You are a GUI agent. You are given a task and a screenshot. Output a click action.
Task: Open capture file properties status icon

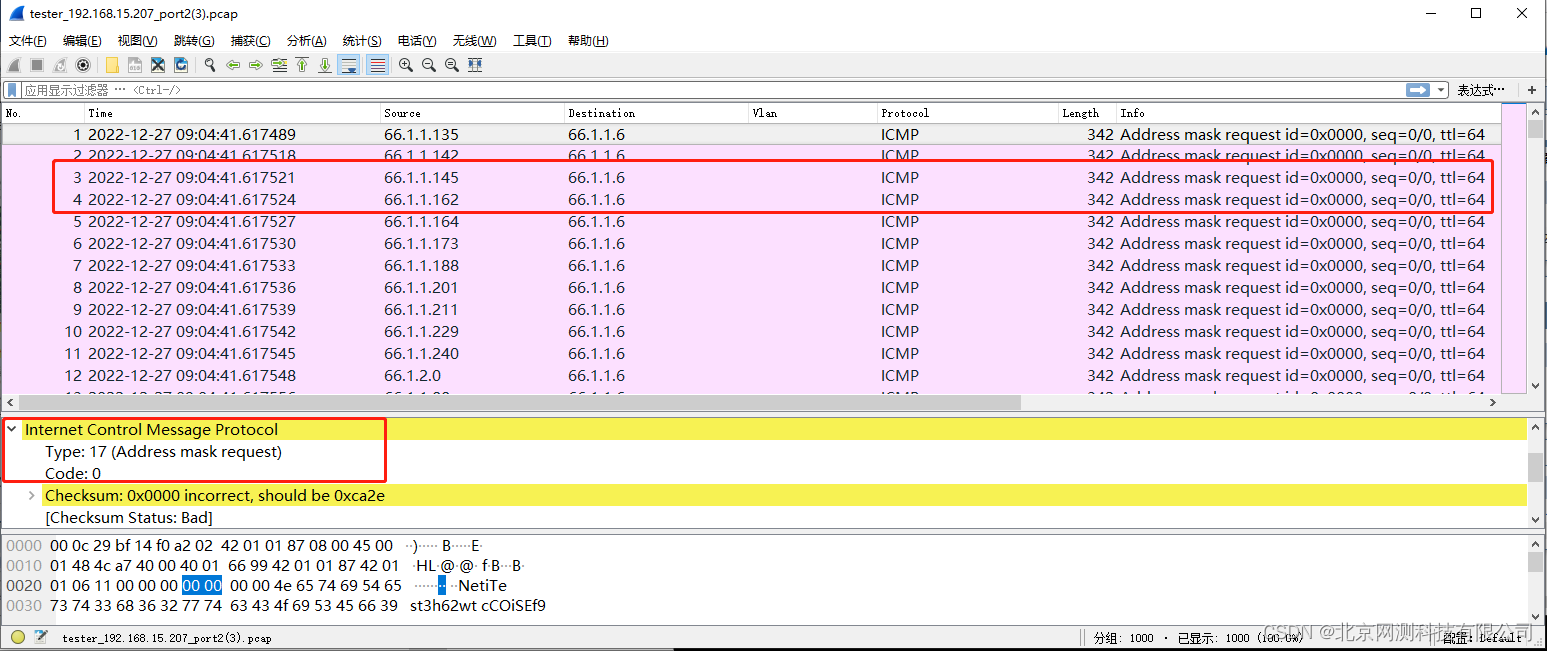(x=41, y=637)
